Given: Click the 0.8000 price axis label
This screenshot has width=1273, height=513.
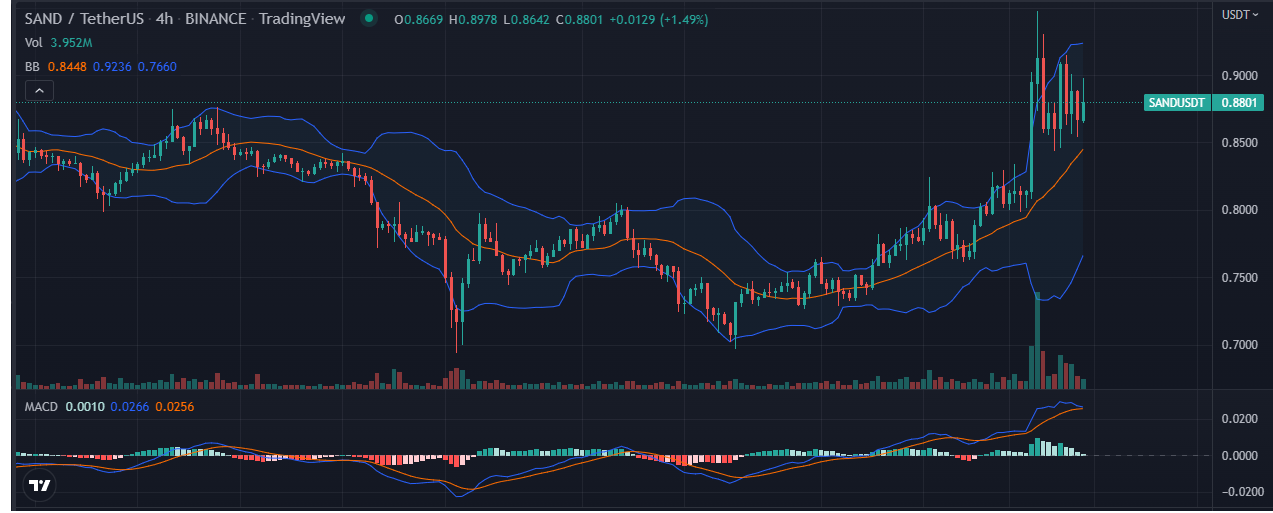Looking at the screenshot, I should [x=1238, y=210].
